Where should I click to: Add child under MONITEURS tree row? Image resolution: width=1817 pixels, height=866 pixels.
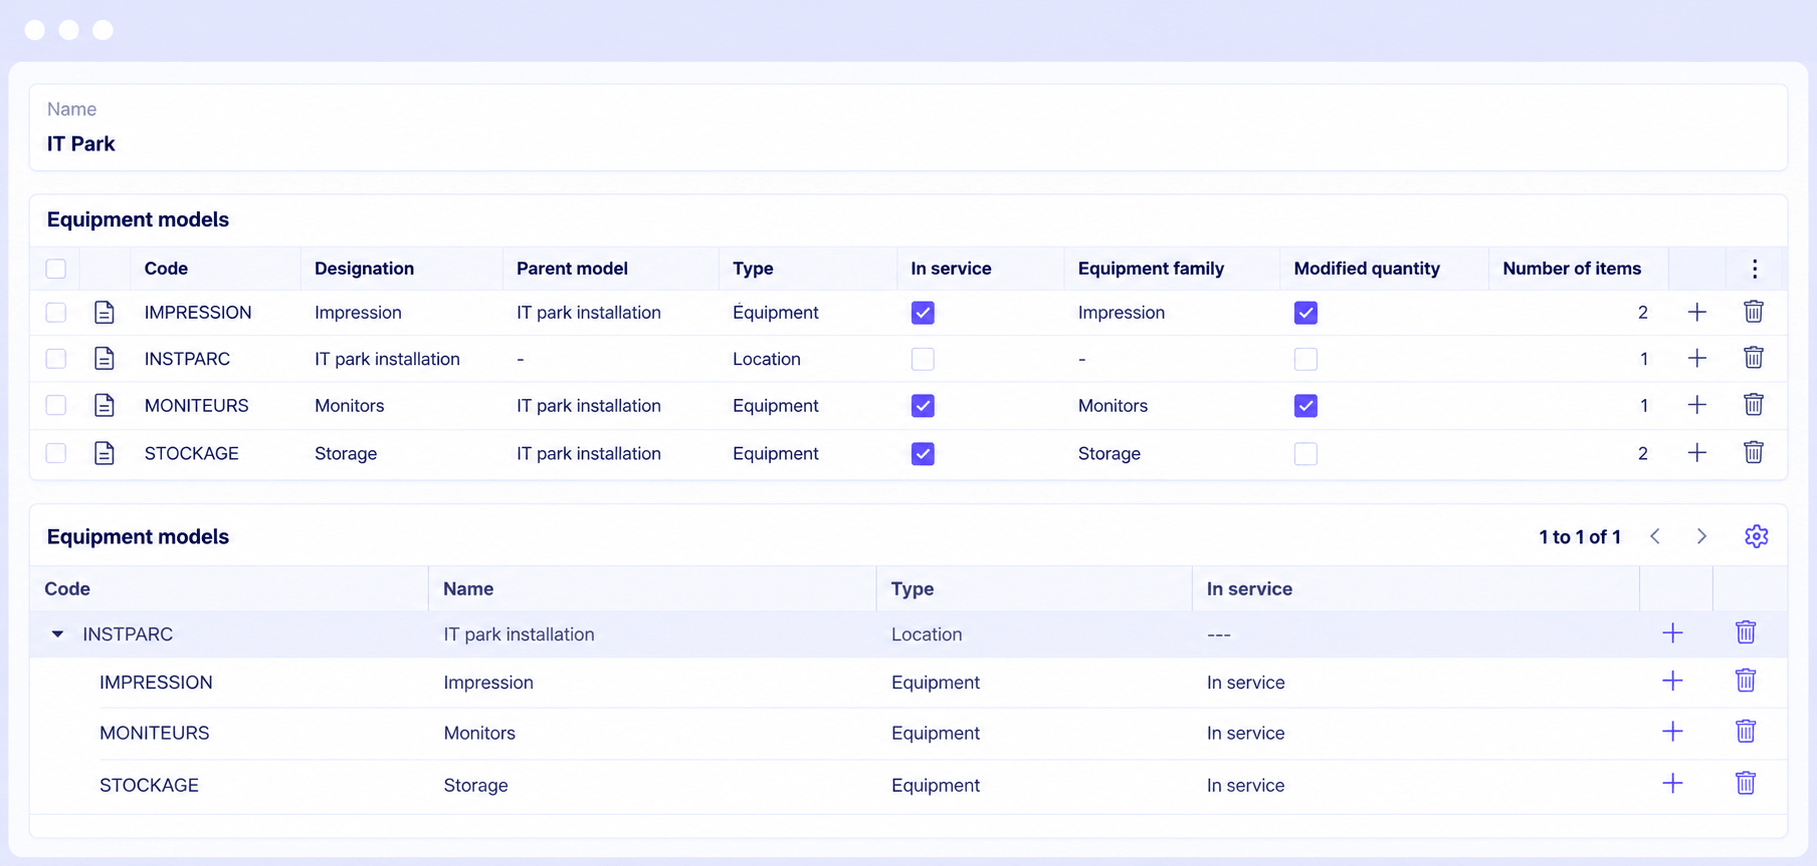click(1672, 732)
